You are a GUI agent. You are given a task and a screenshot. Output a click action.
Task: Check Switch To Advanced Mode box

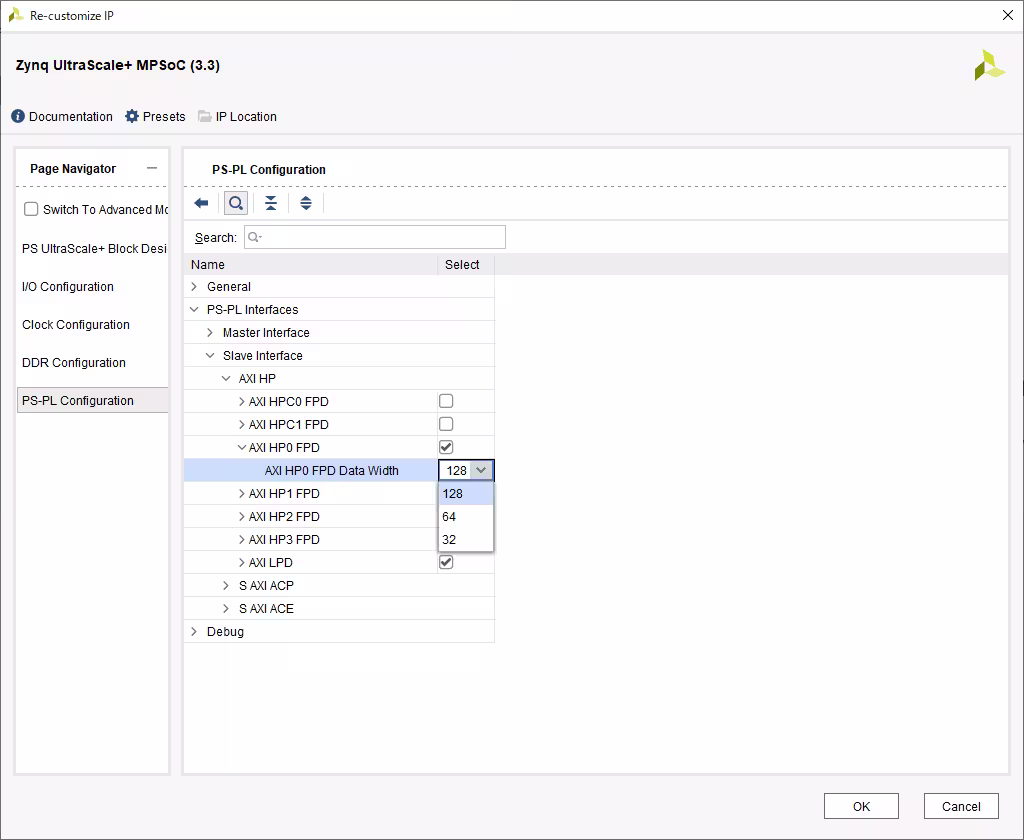[x=31, y=209]
